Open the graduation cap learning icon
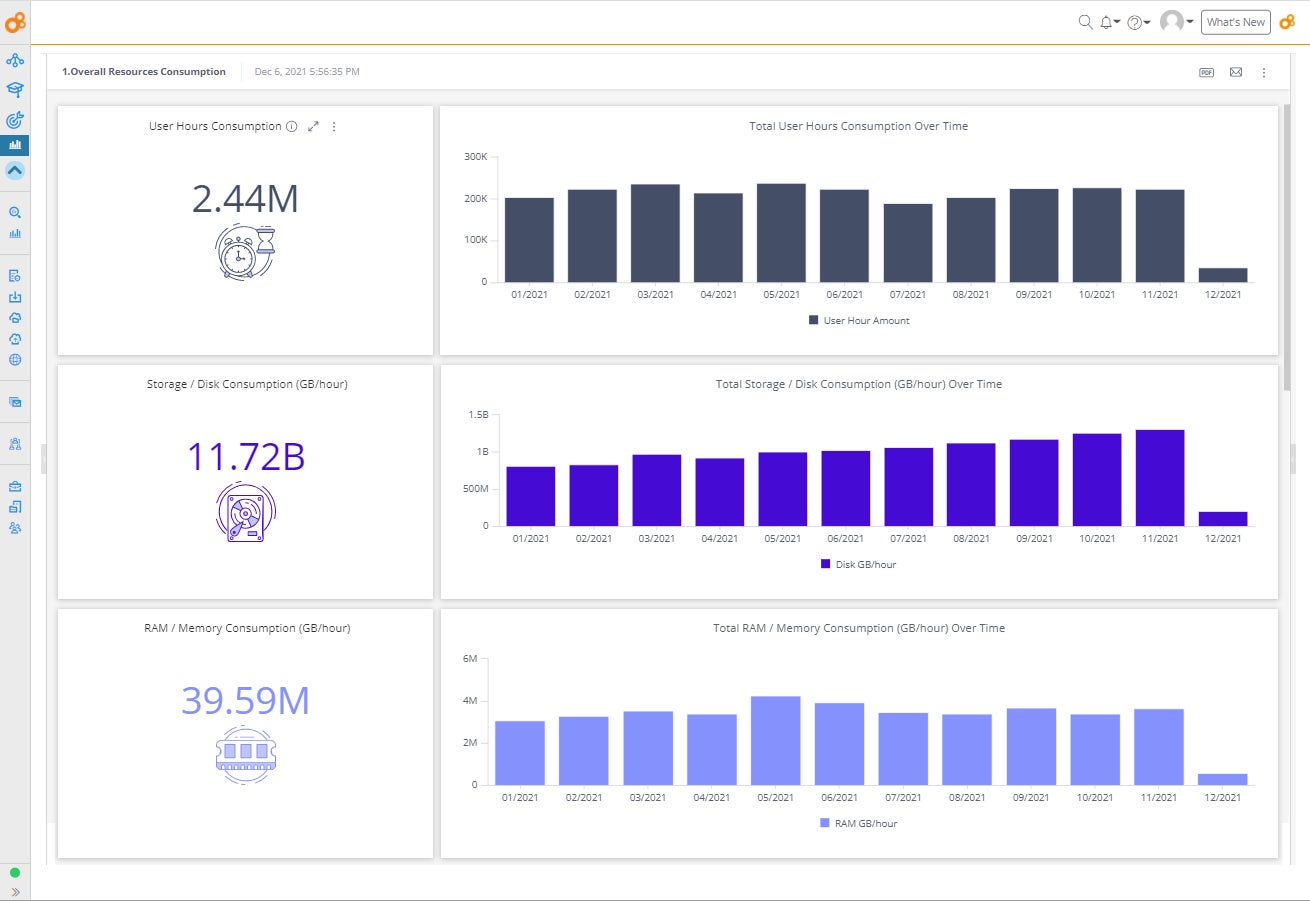This screenshot has height=901, width=1310. pyautogui.click(x=15, y=89)
